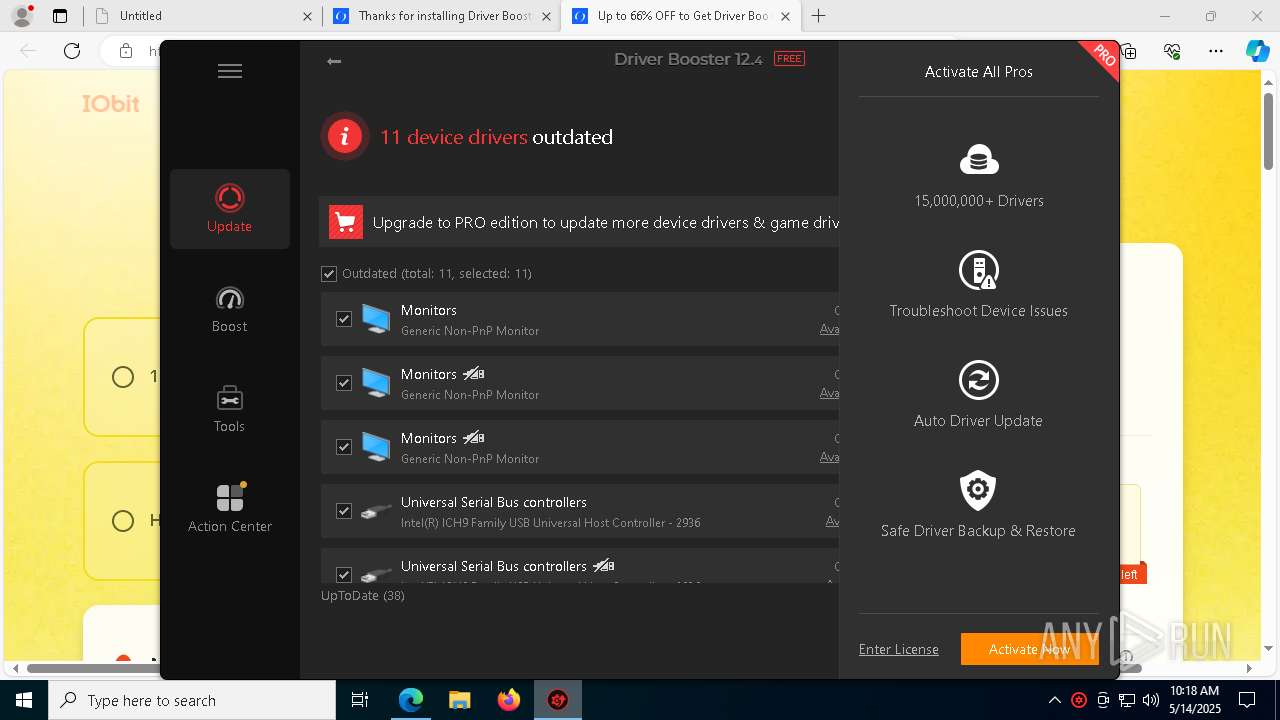This screenshot has height=720, width=1280.
Task: Uncheck the last visible USB controllers checkbox
Action: pos(344,575)
